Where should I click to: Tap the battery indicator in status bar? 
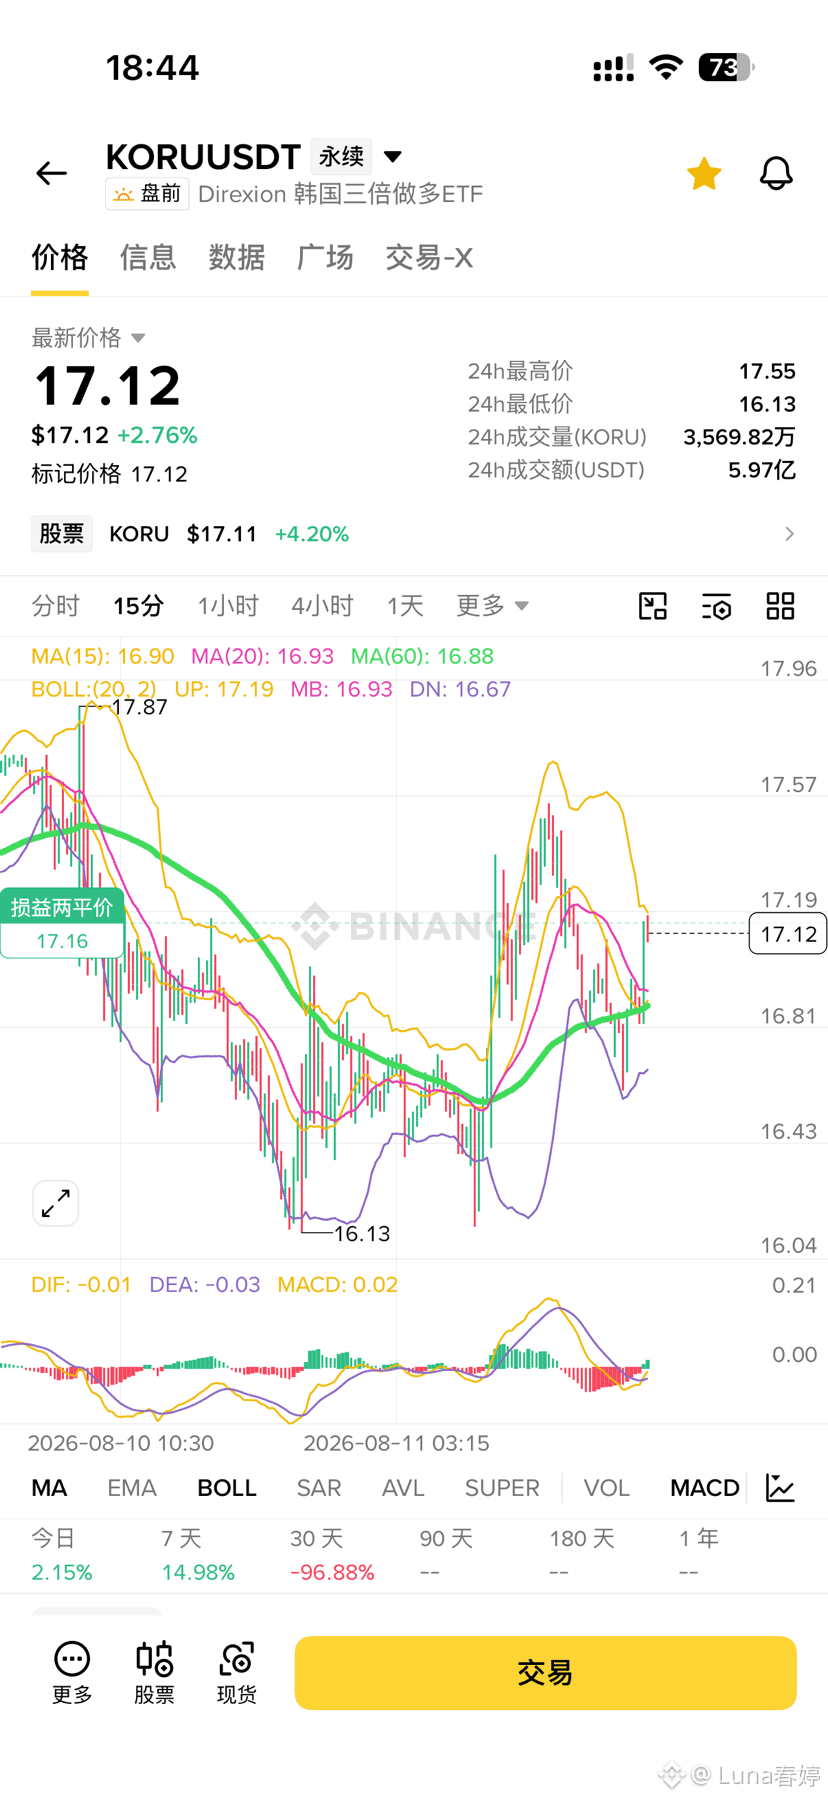[x=726, y=67]
